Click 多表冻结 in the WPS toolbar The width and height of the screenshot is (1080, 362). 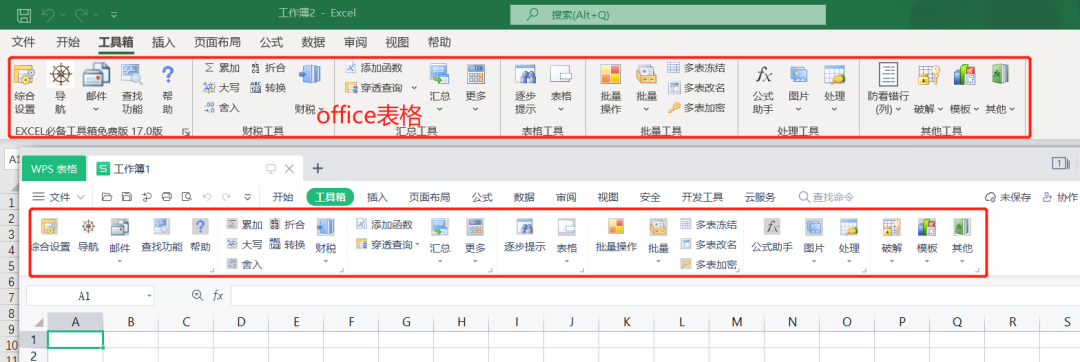point(709,224)
